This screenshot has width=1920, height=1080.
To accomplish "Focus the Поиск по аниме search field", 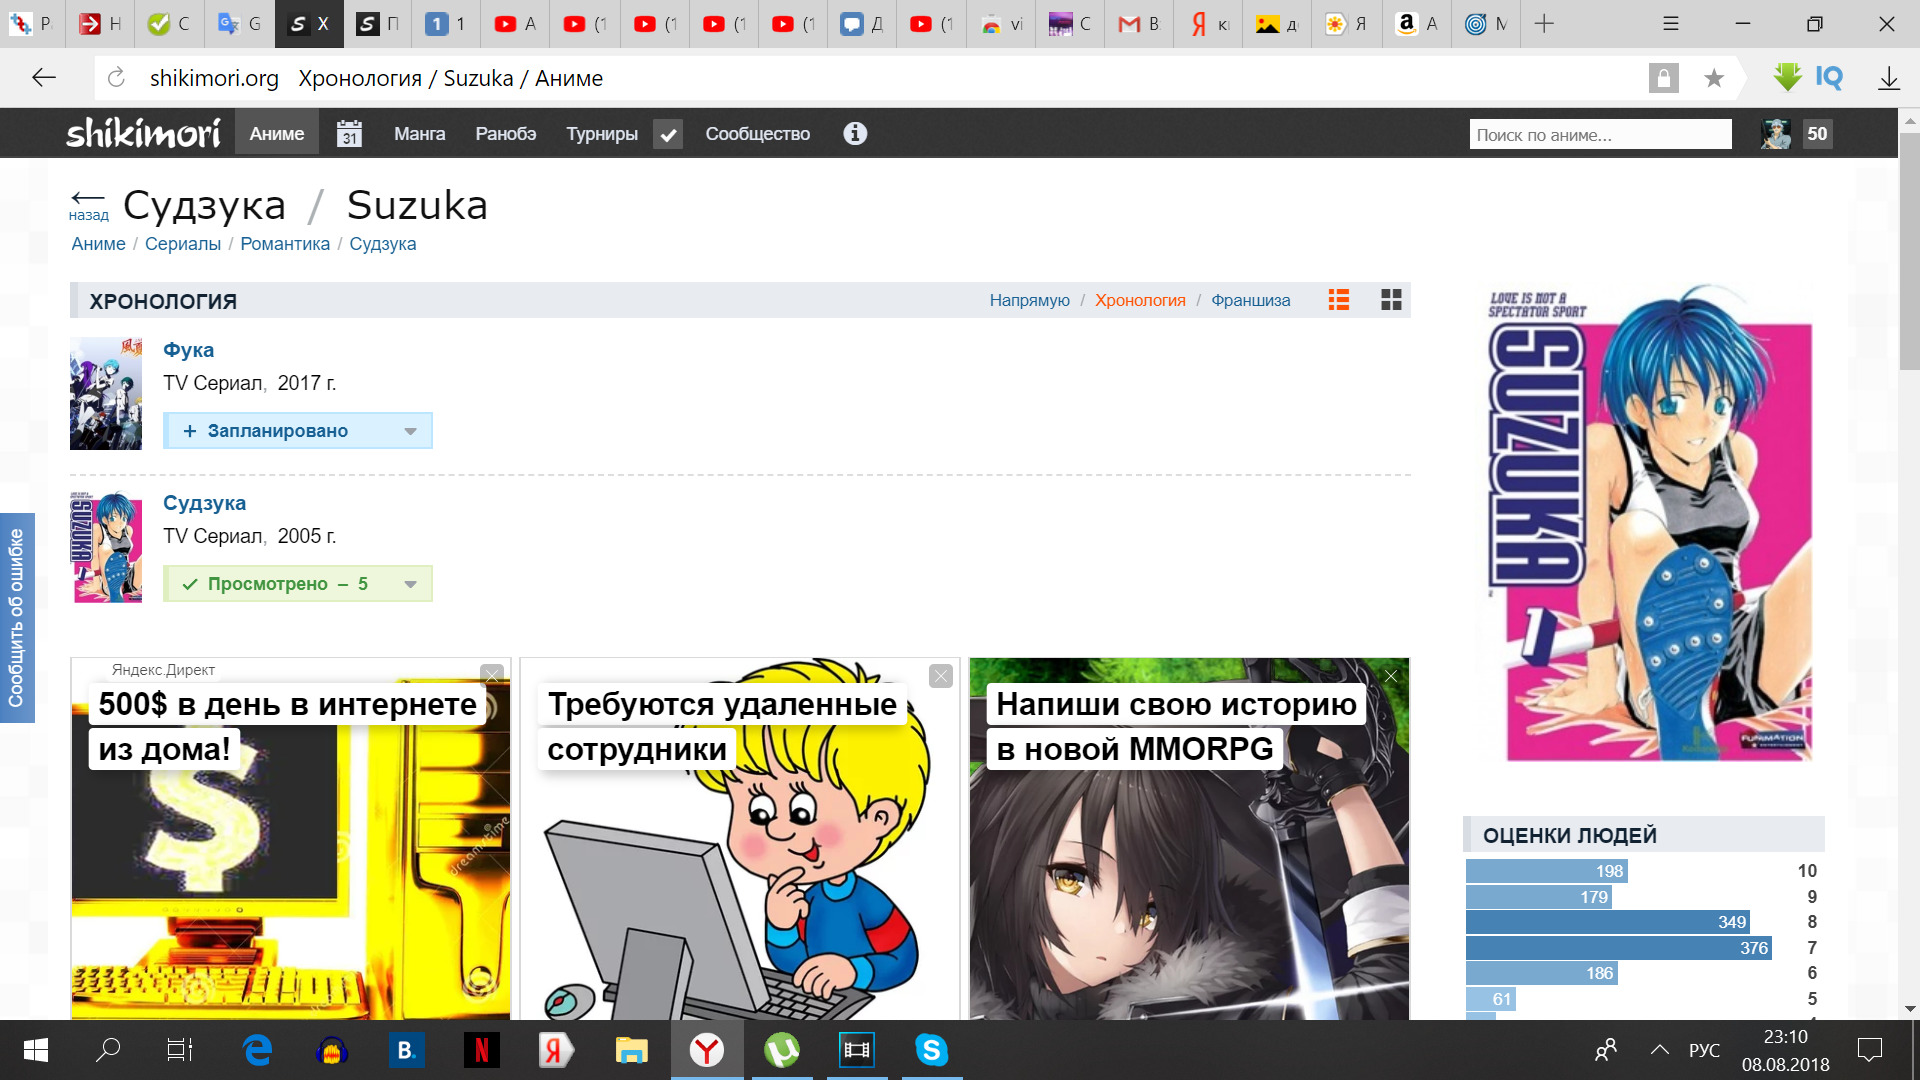I will click(1599, 135).
